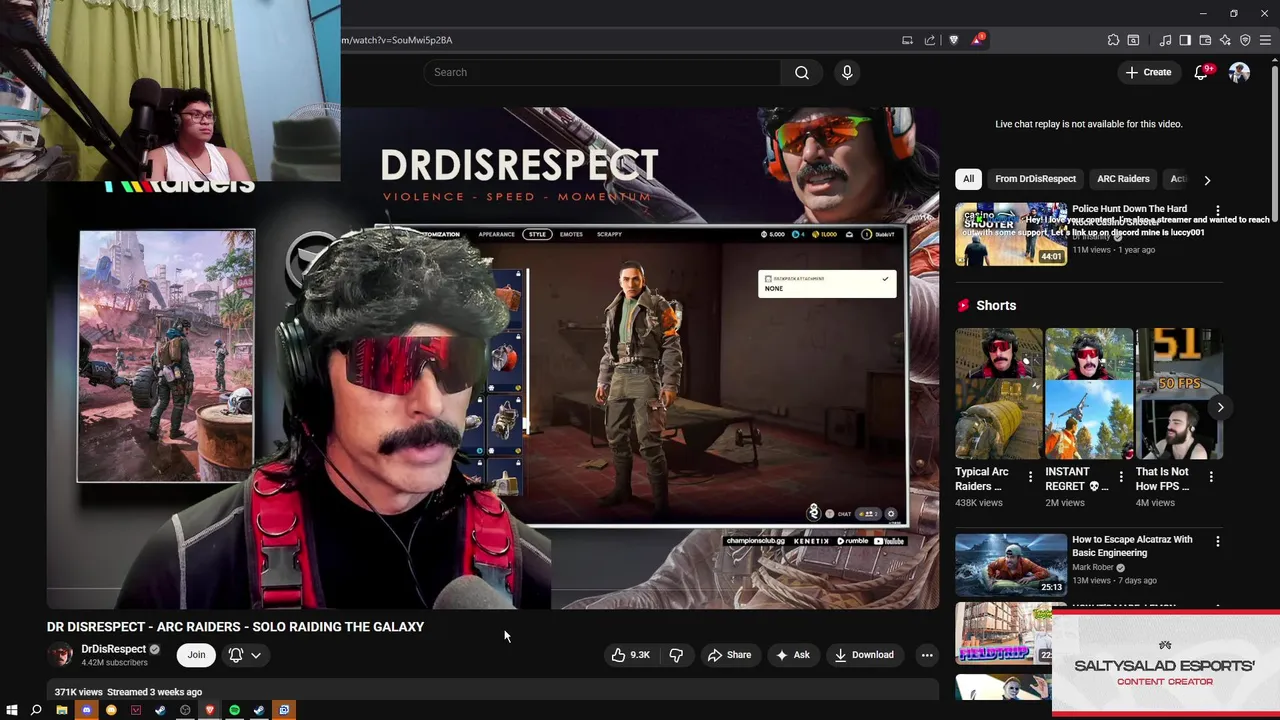Open options menu for Typical Arc Raiders short

[1030, 478]
